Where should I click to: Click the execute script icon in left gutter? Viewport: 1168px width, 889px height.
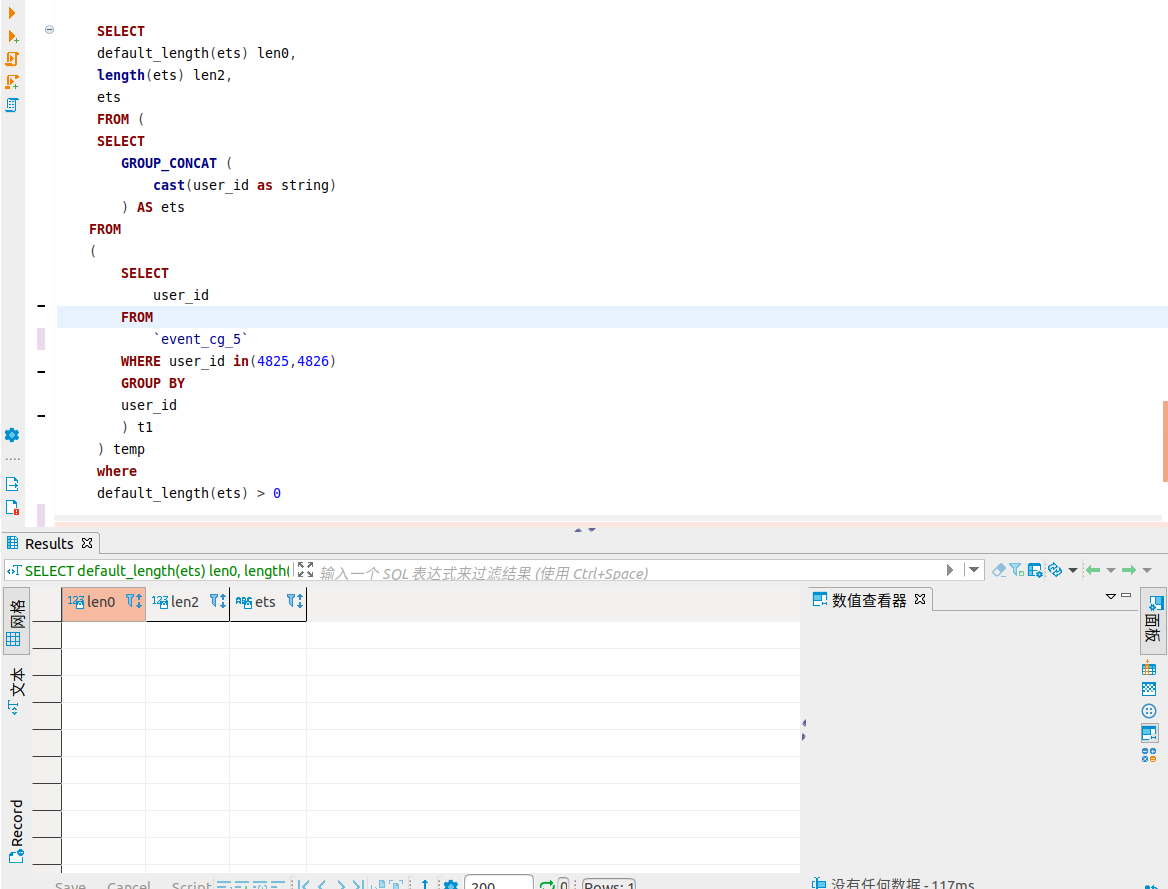12,59
